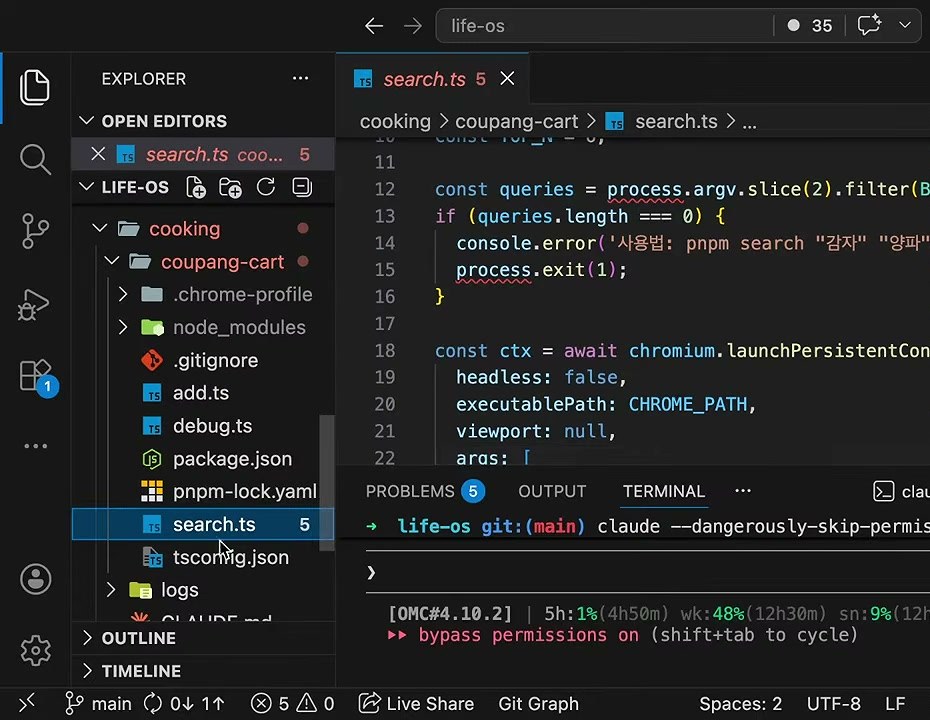This screenshot has height=720, width=930.
Task: Expand the OUTLINE section
Action: coord(87,638)
